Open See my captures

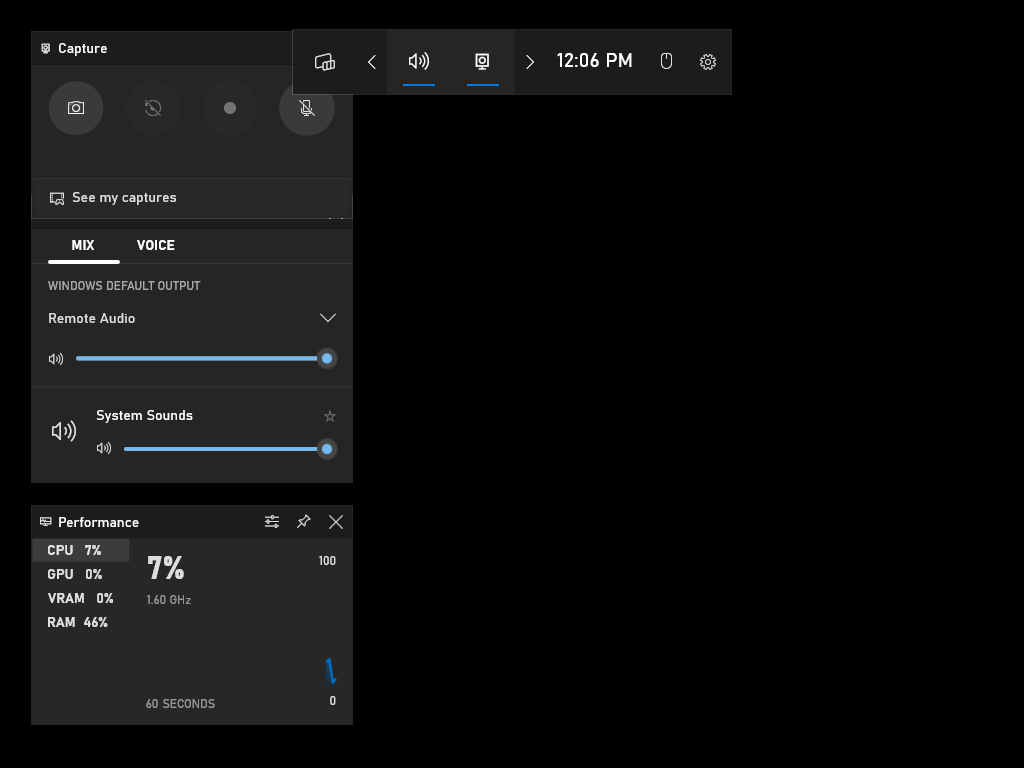[x=124, y=198]
